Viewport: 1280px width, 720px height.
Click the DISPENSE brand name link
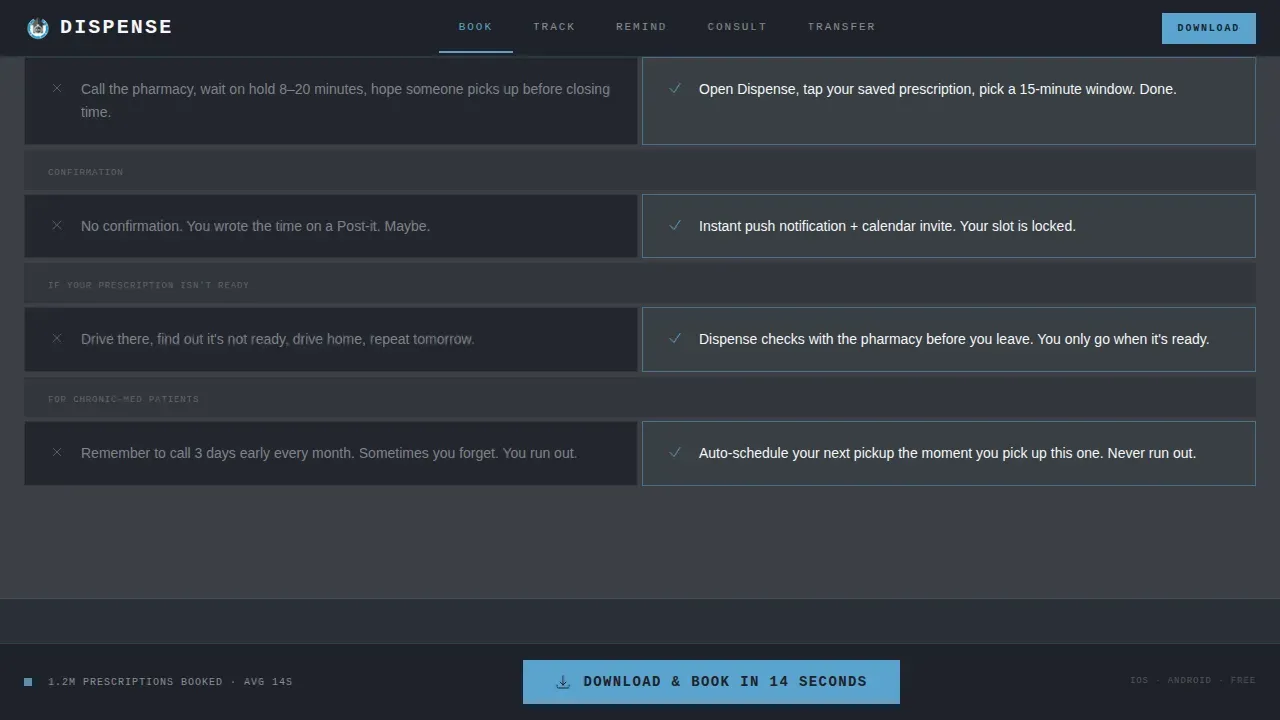click(116, 27)
